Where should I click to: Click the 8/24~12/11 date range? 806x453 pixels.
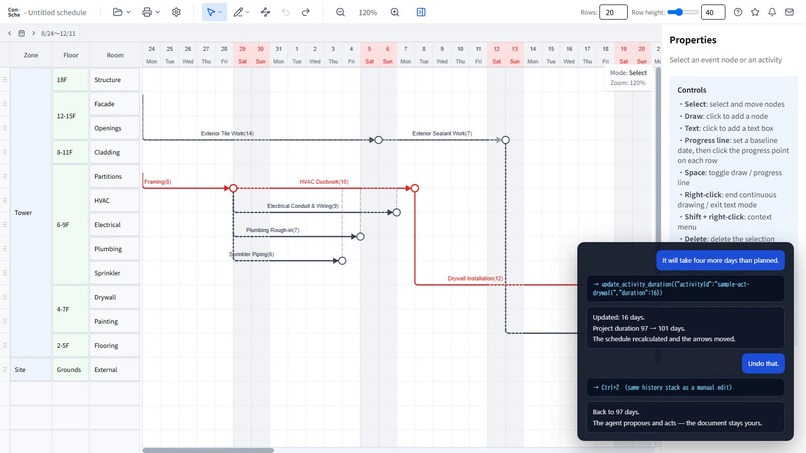58,33
